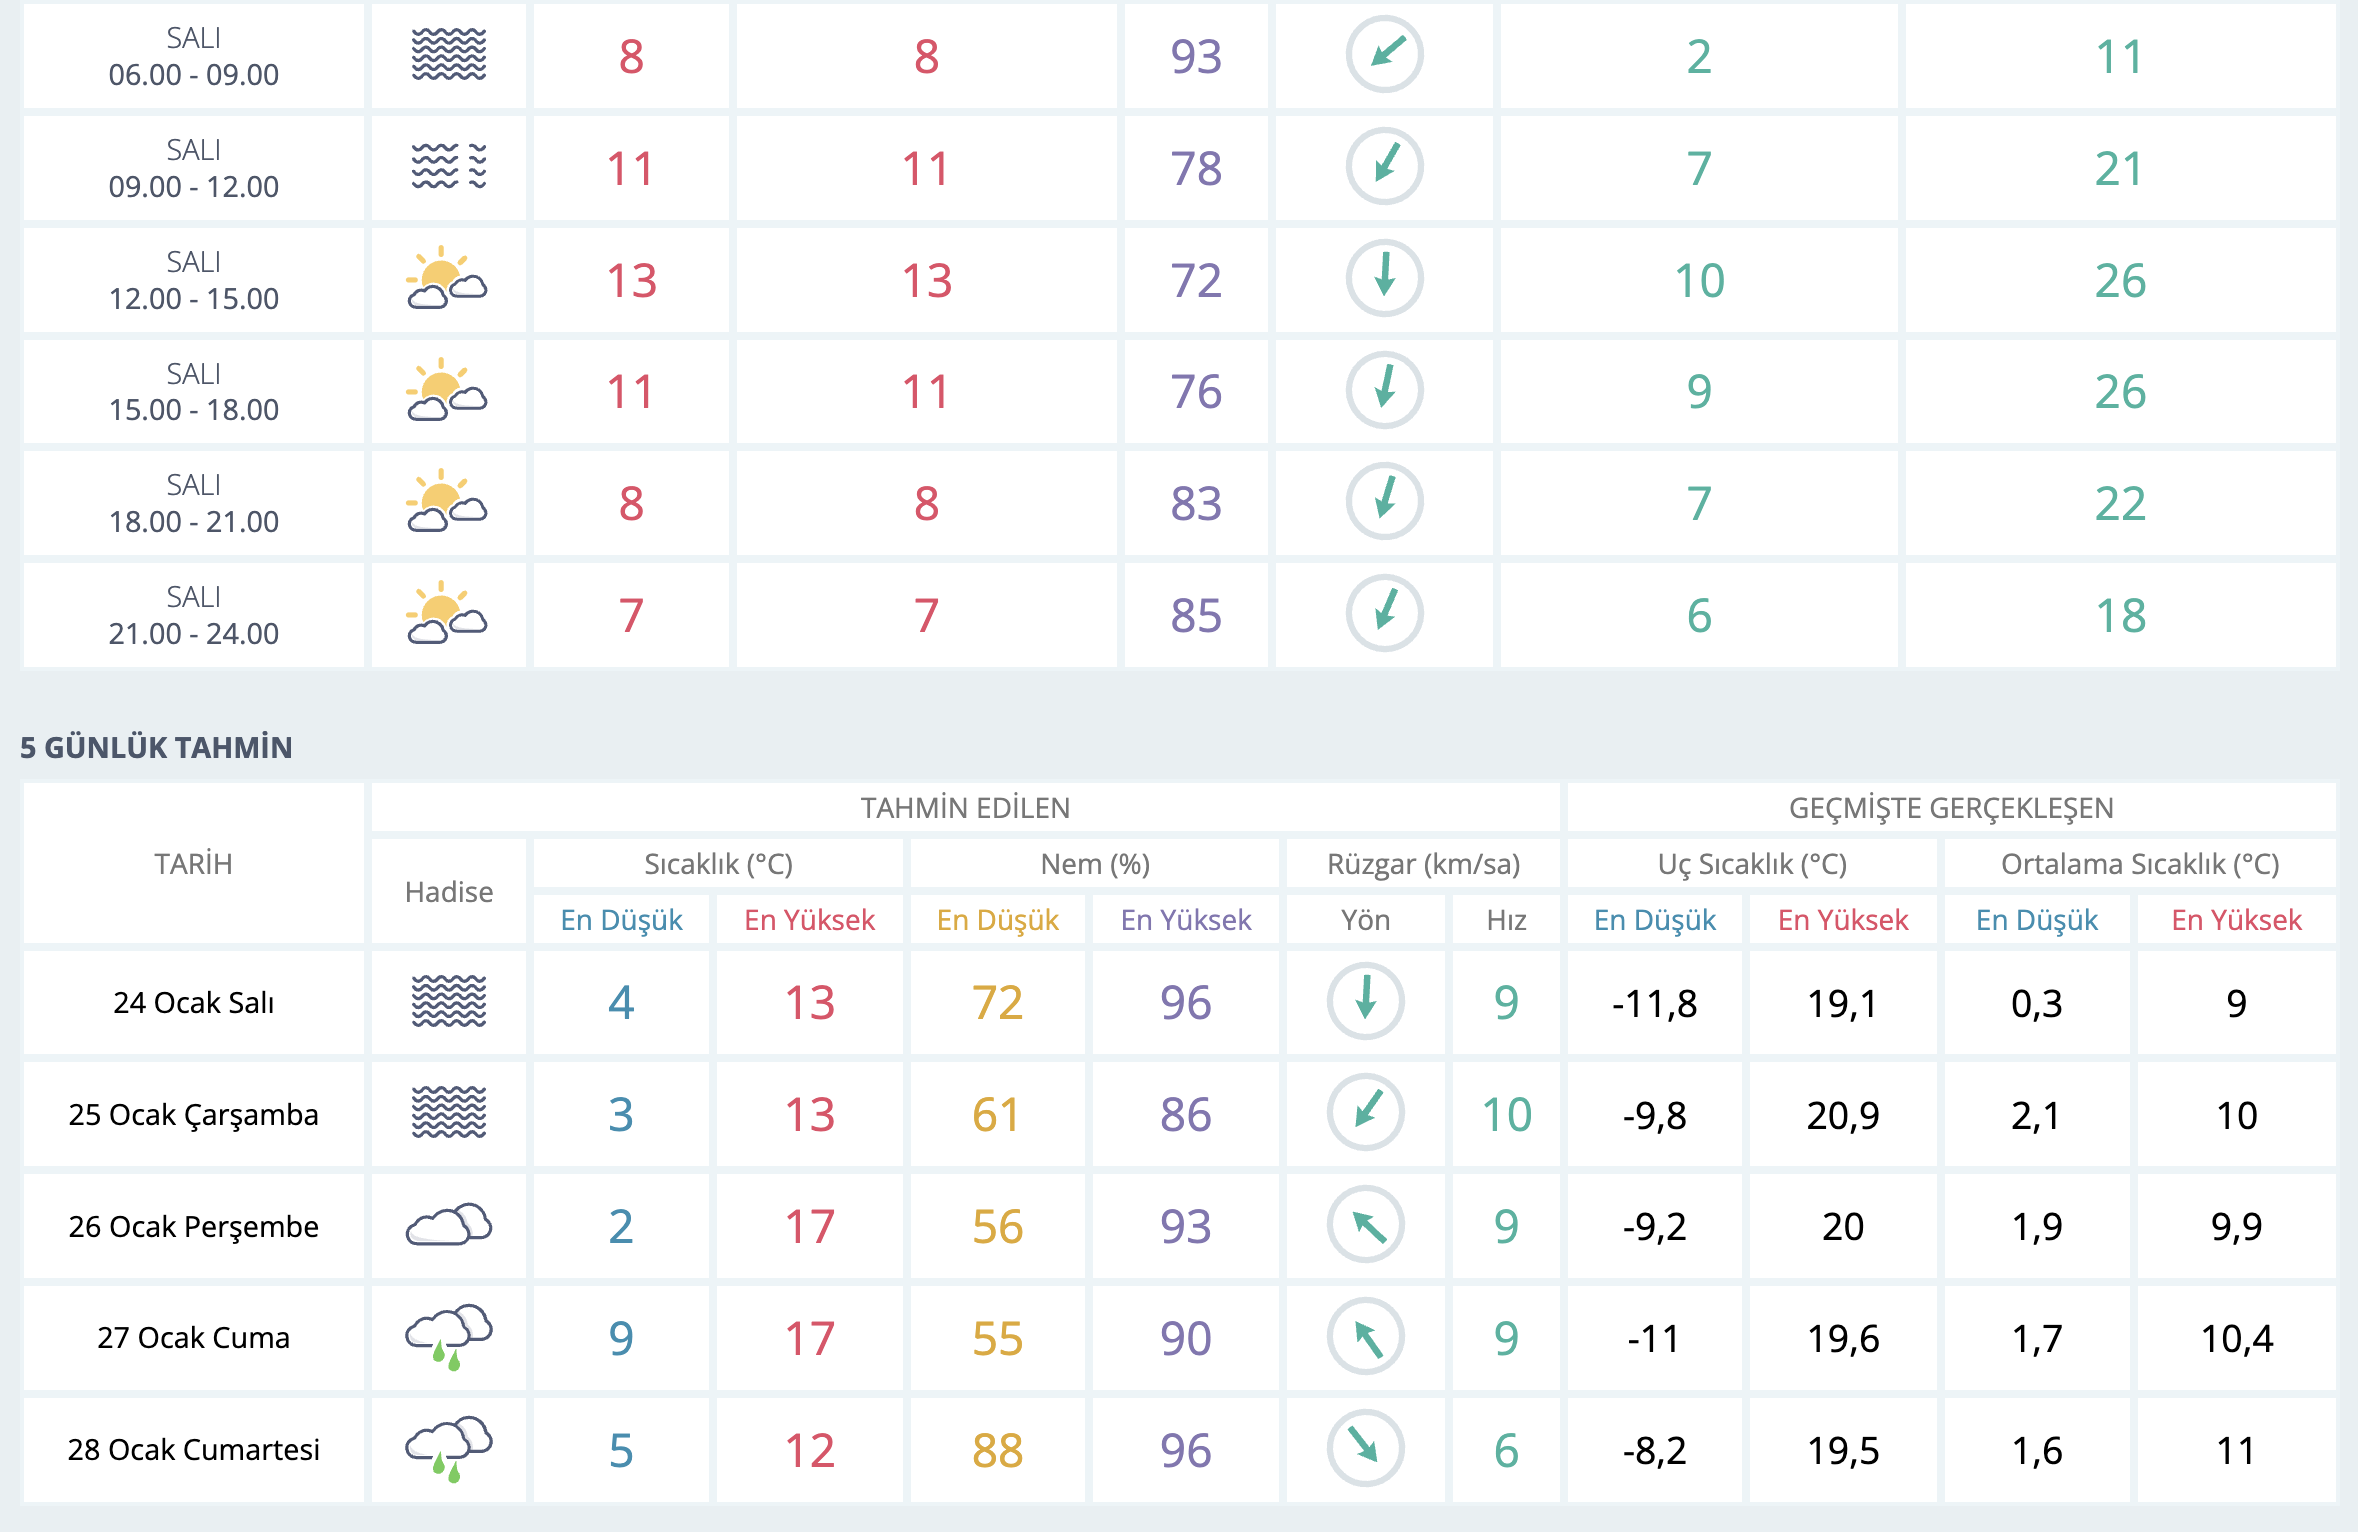2358x1532 pixels.
Task: Click wind direction arrow for Salı 06.00 - 09.00
Action: [1384, 55]
